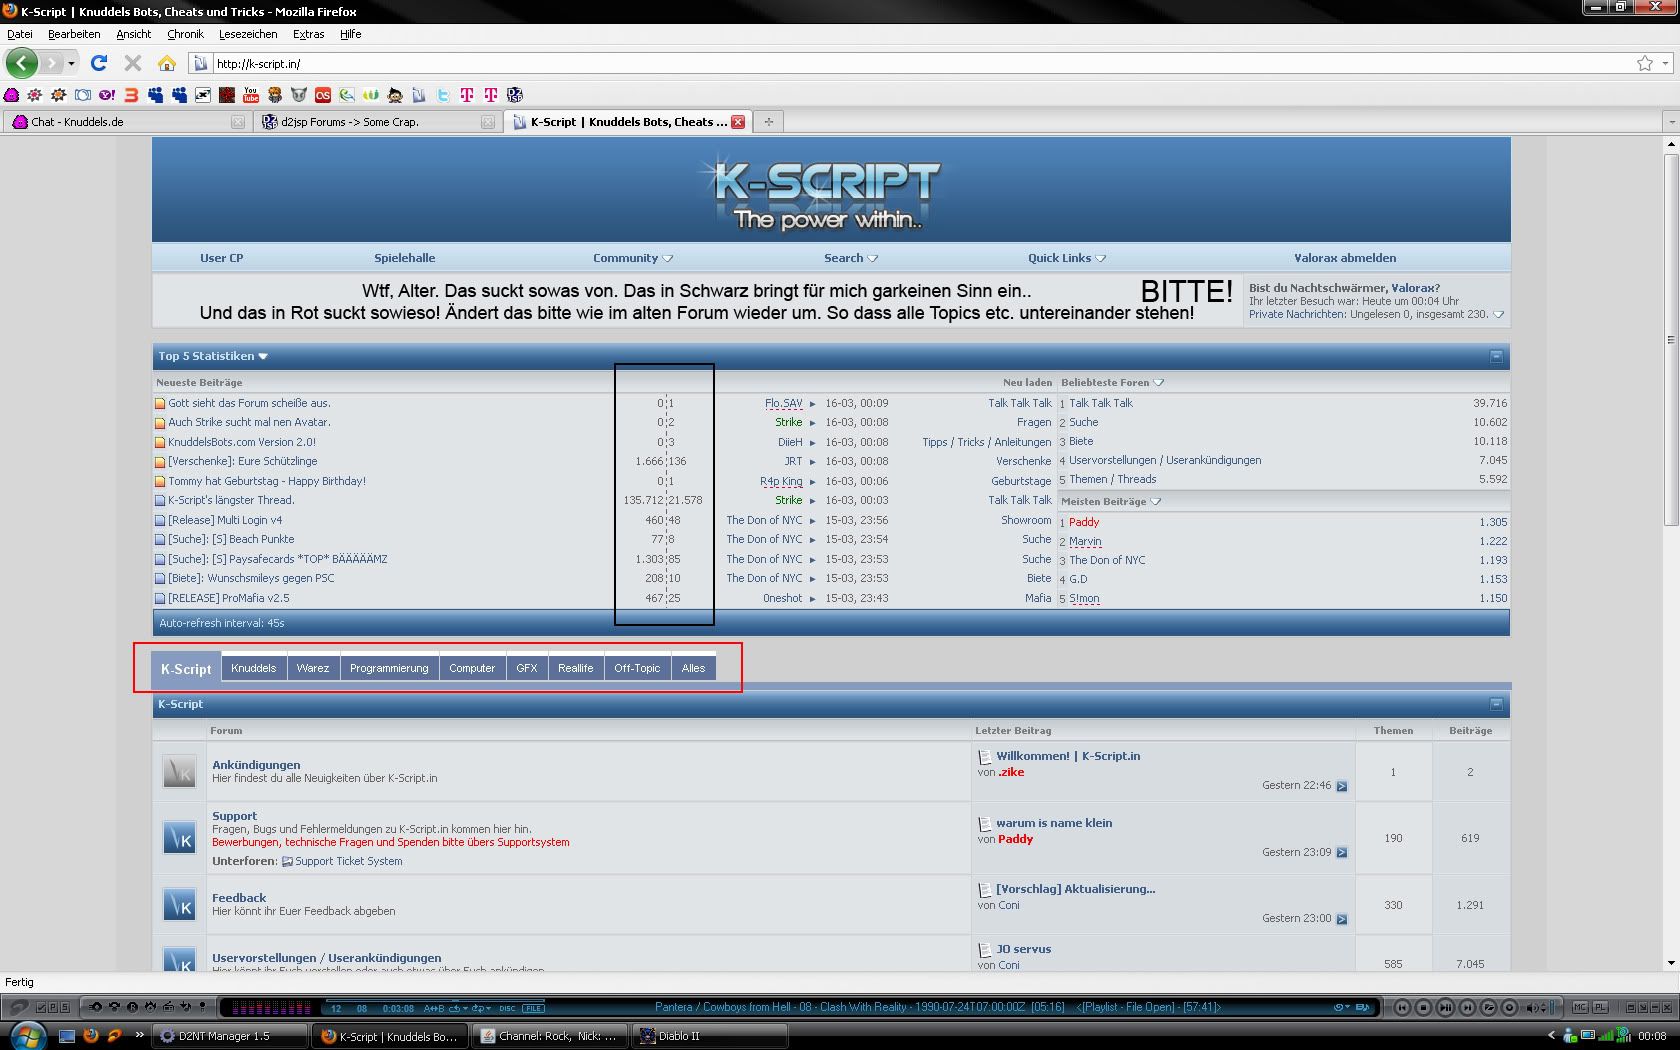Open a new browser tab with plus
This screenshot has height=1050, width=1680.
(x=769, y=122)
